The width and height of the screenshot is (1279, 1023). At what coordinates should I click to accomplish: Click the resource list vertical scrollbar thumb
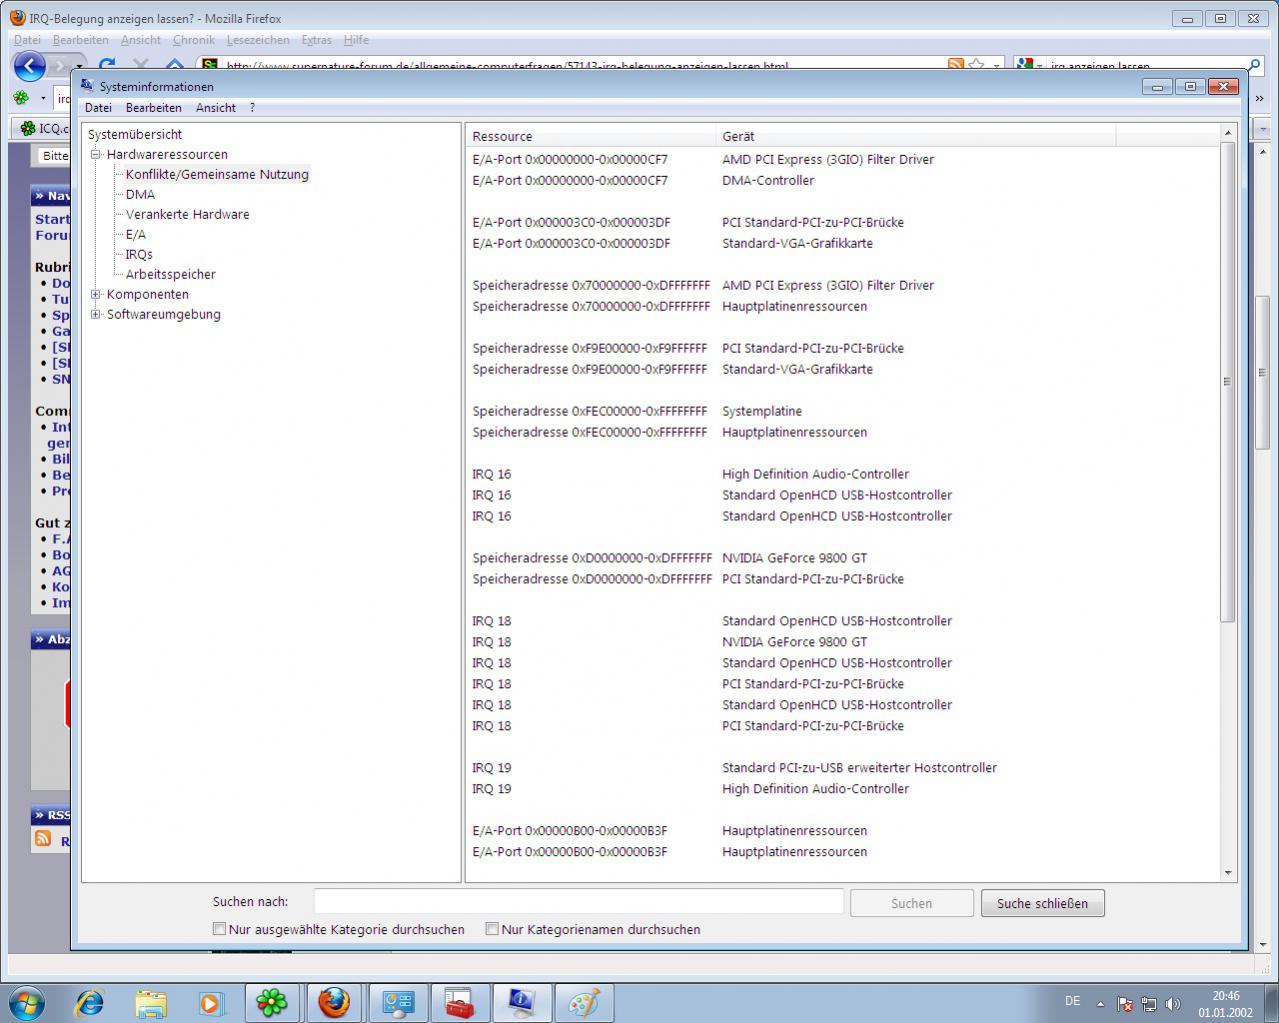pyautogui.click(x=1228, y=382)
